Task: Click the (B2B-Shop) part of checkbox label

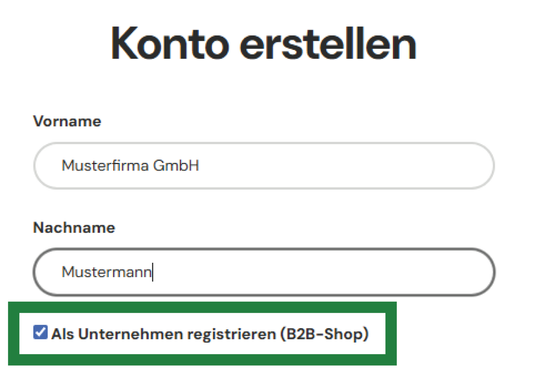Action: pyautogui.click(x=324, y=334)
